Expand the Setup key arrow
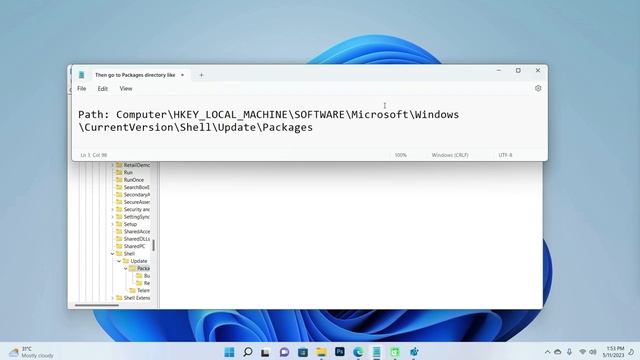Screen dimensions: 640x360 pos(112,224)
